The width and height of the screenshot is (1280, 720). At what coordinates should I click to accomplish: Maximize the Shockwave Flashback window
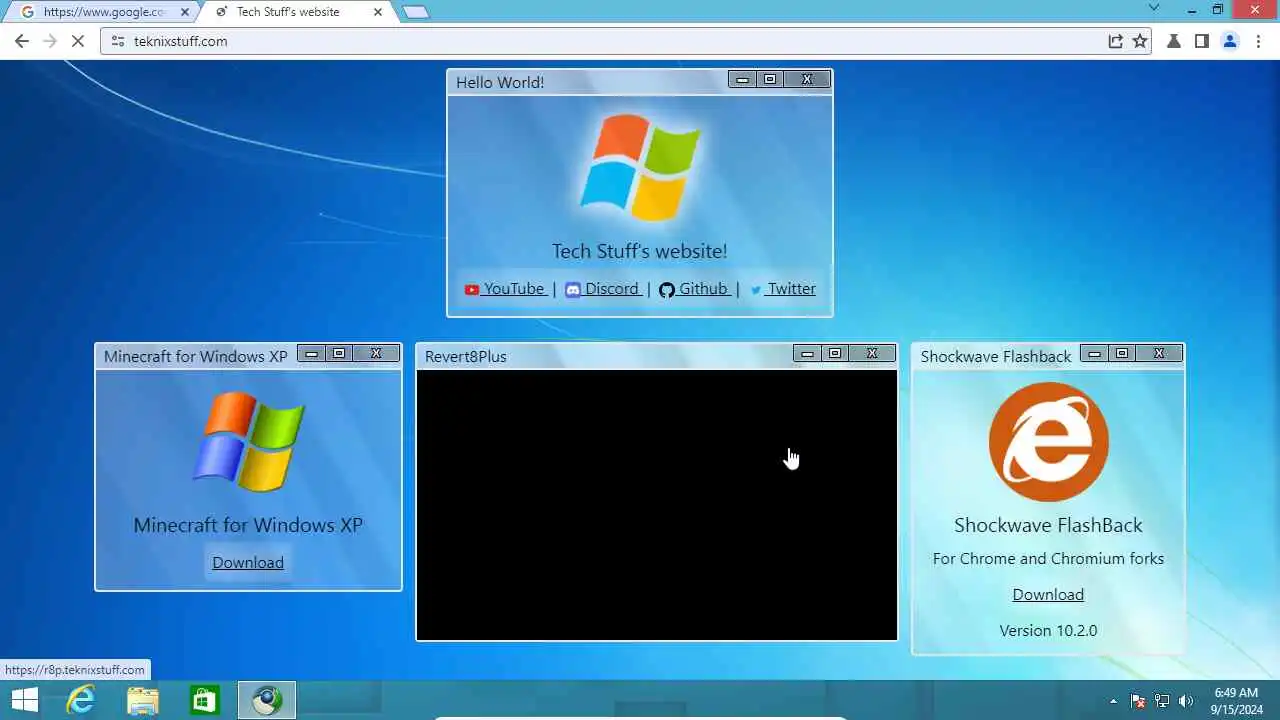point(1122,353)
